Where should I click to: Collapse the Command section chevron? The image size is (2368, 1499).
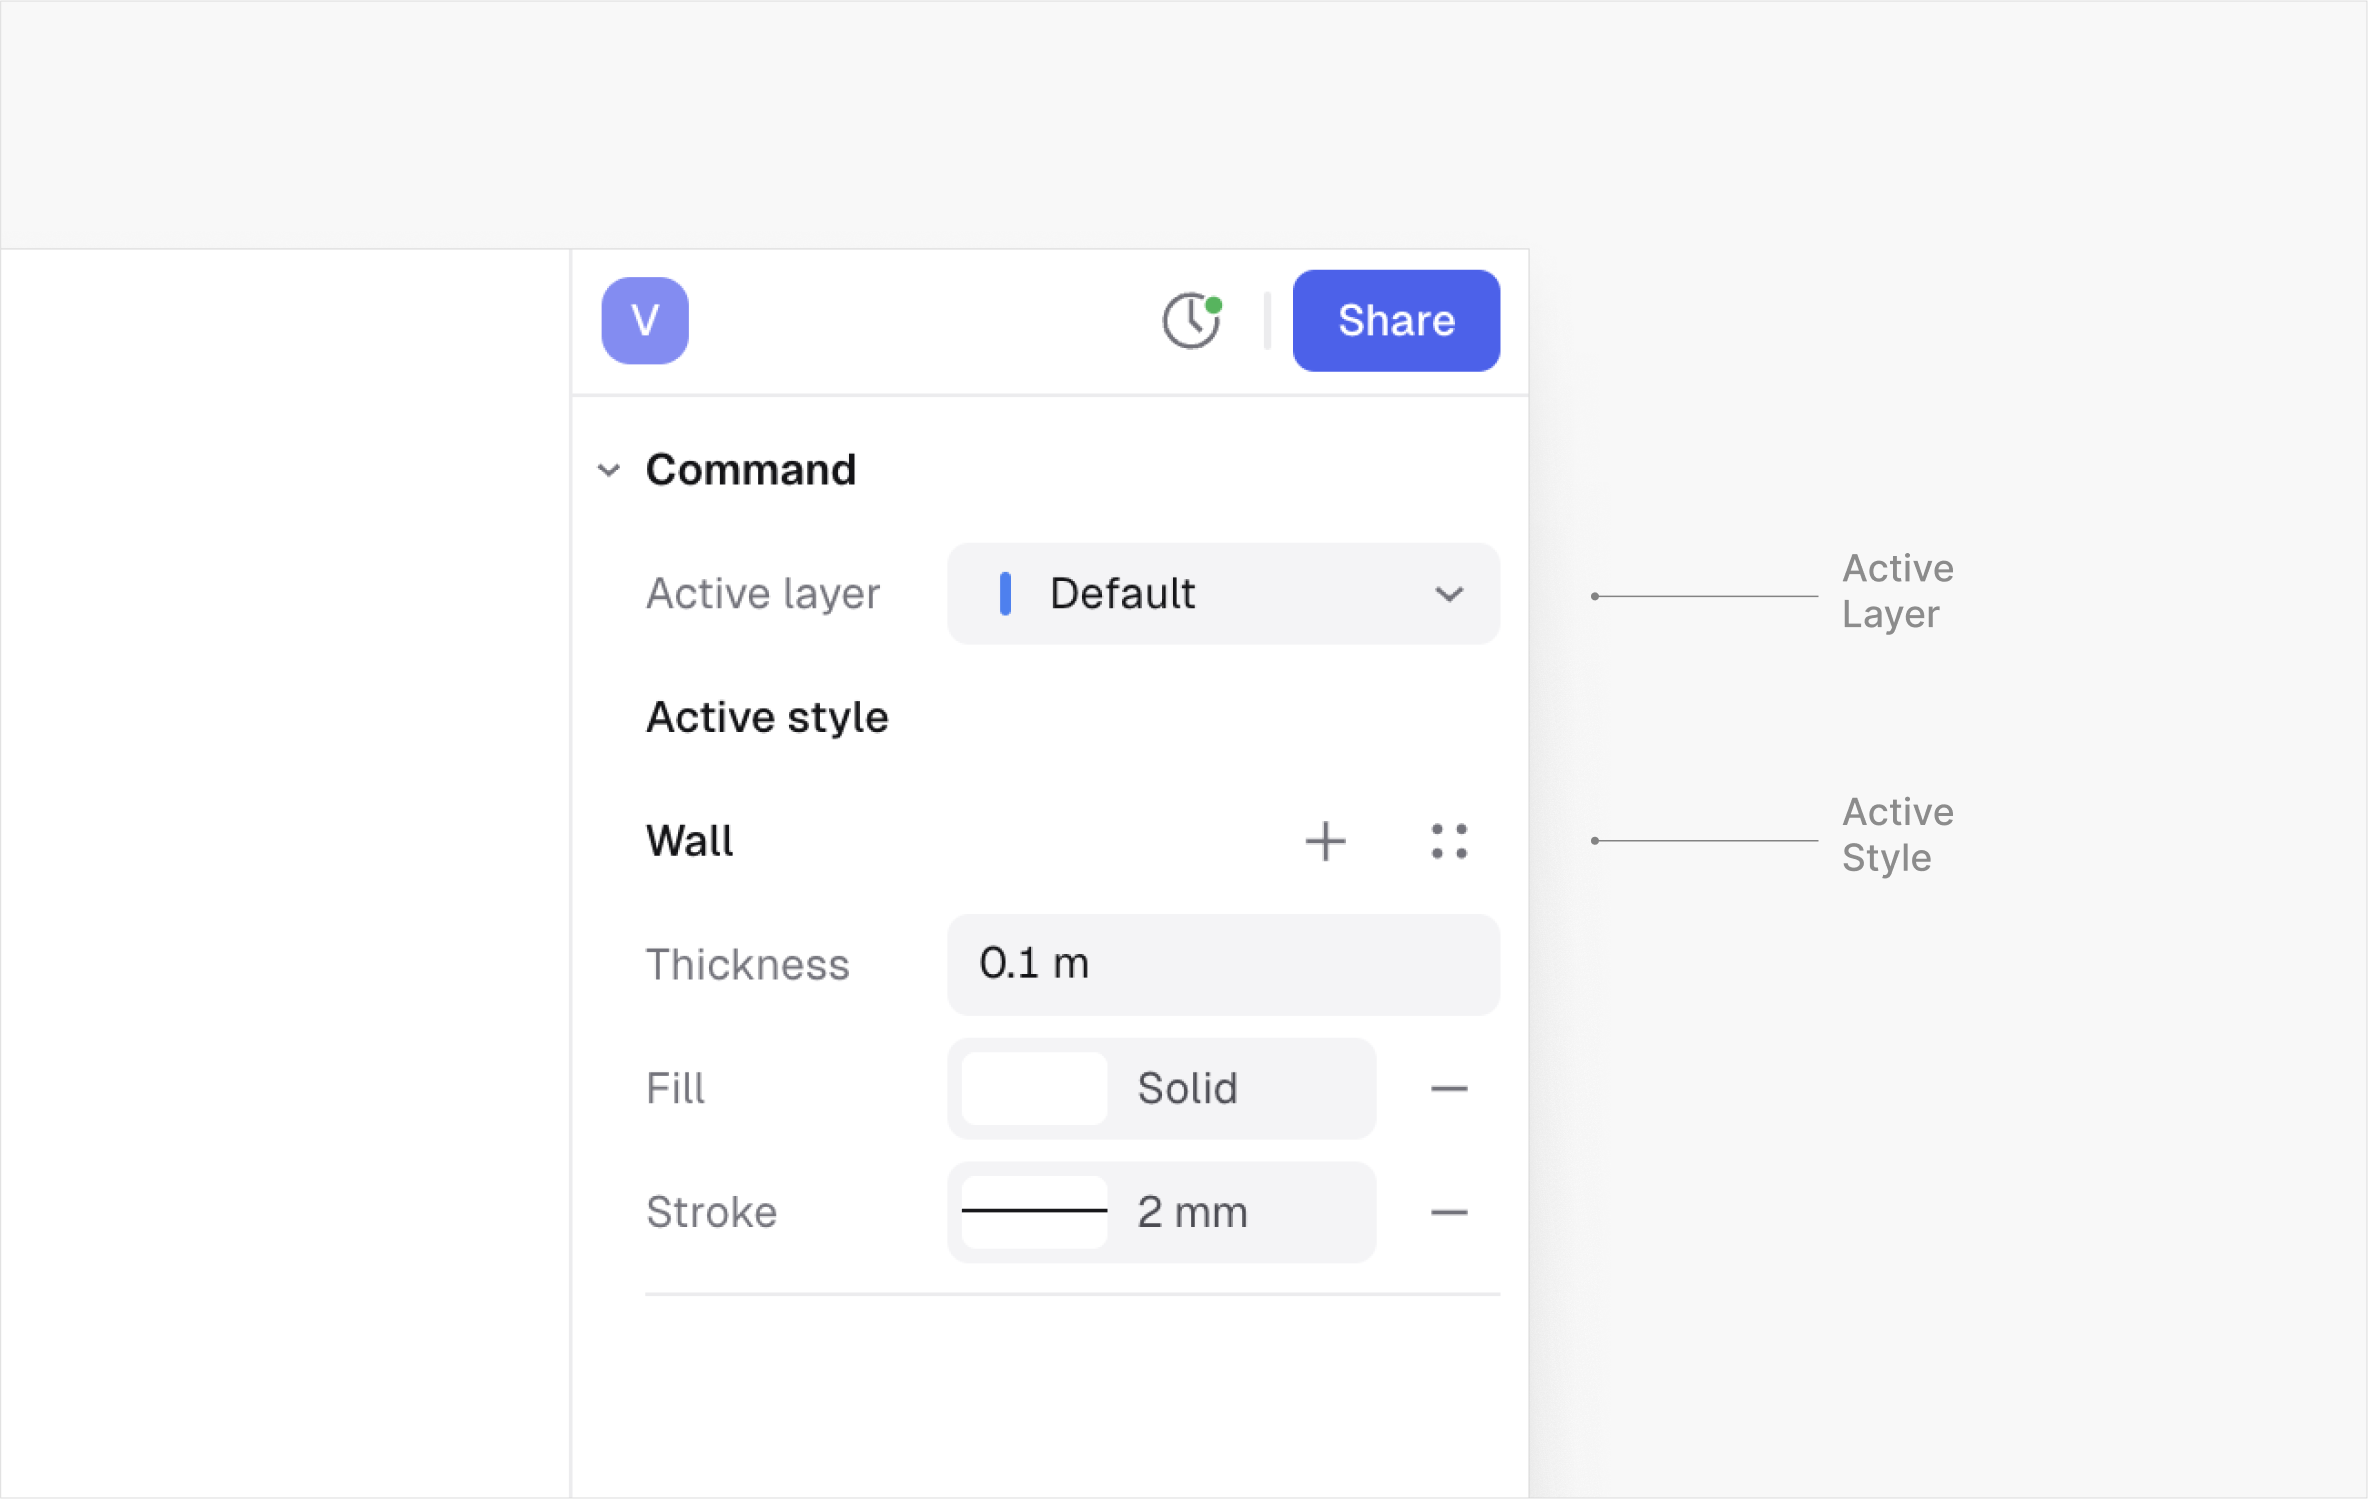tap(609, 470)
